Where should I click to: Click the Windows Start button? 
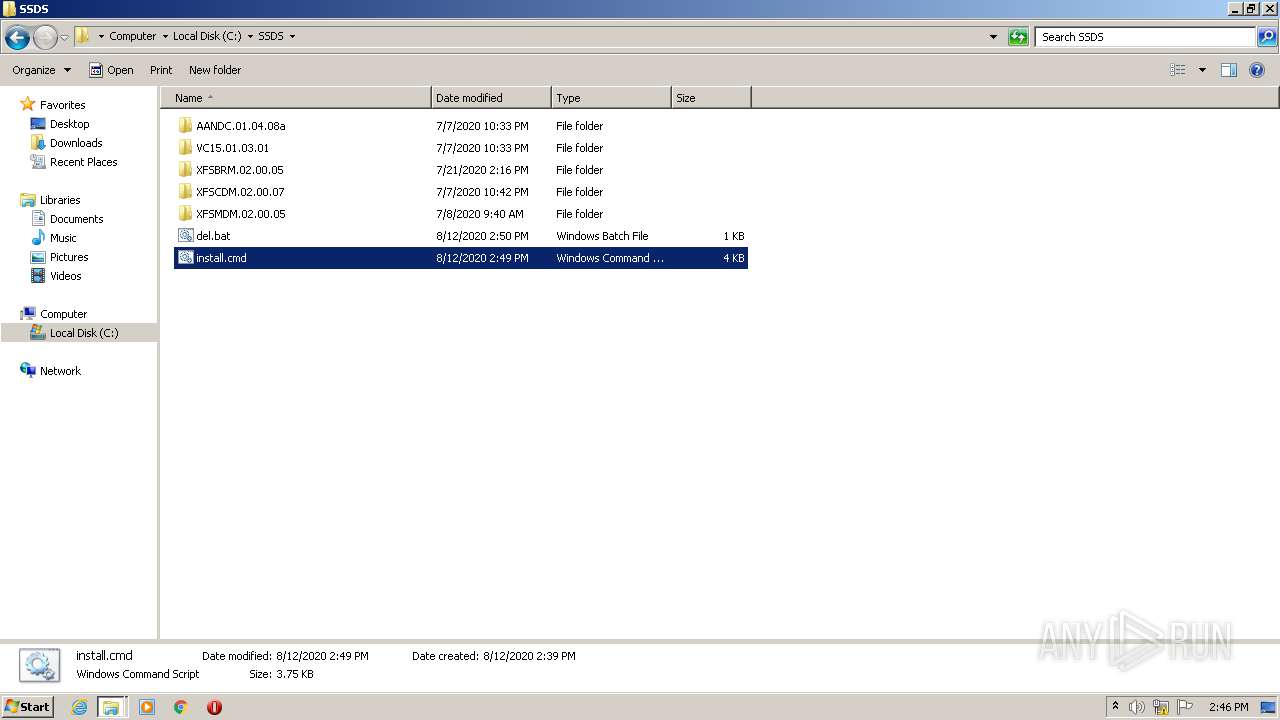pyautogui.click(x=27, y=707)
